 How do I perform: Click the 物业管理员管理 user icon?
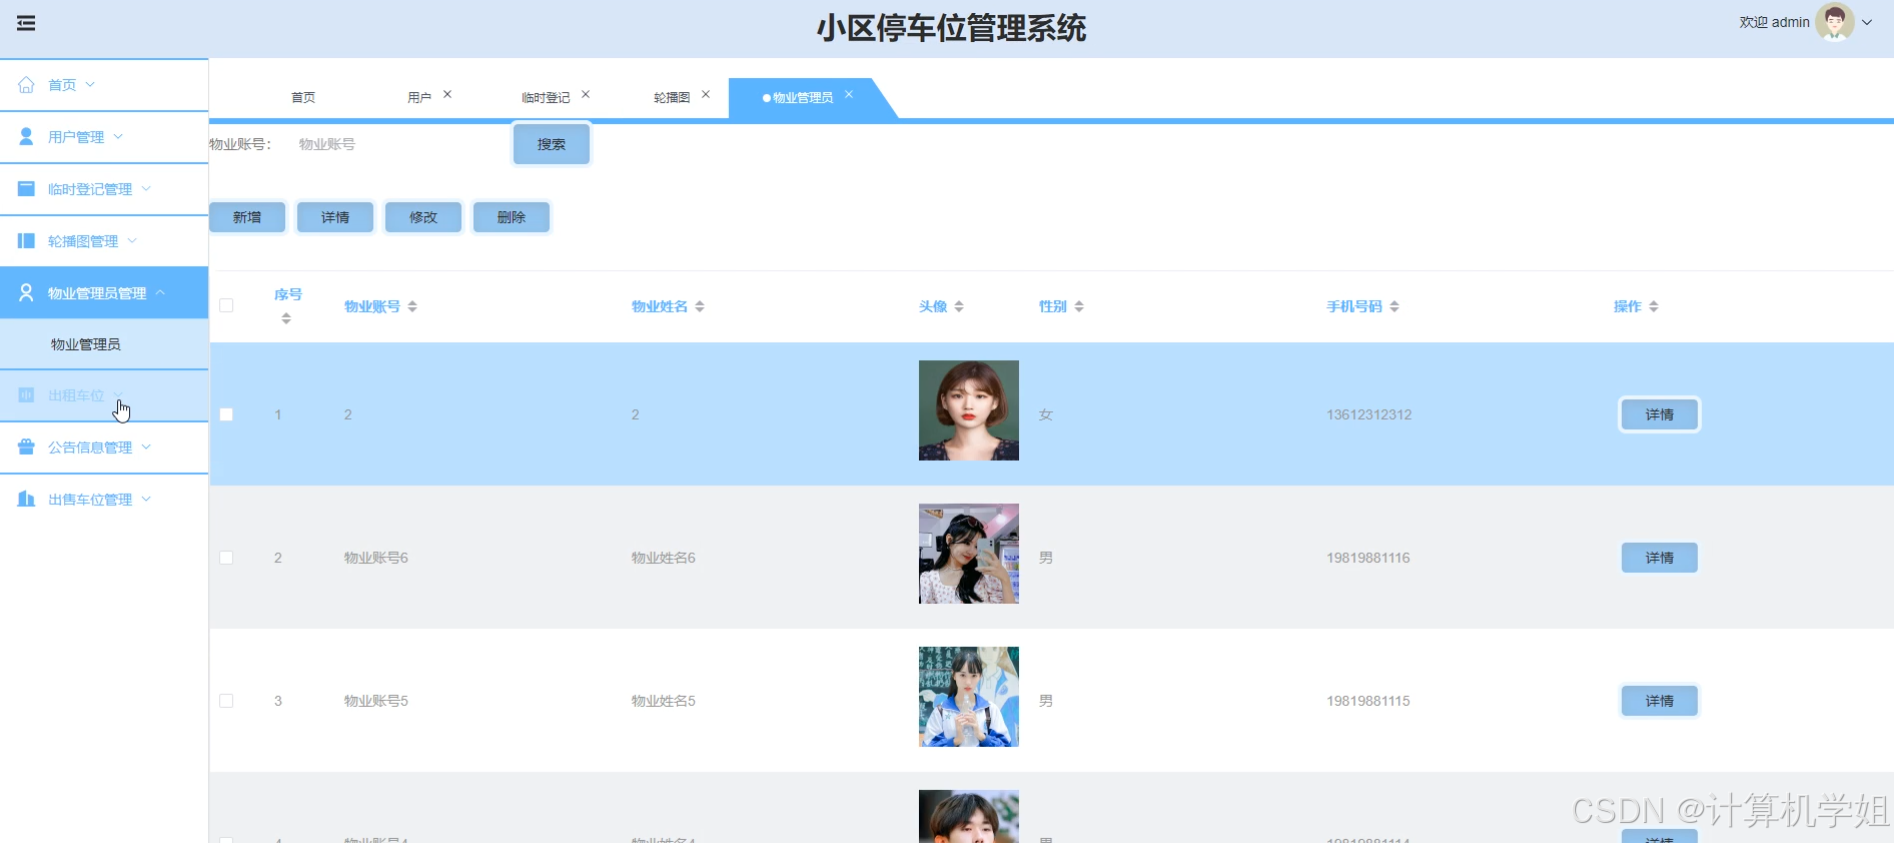point(26,292)
